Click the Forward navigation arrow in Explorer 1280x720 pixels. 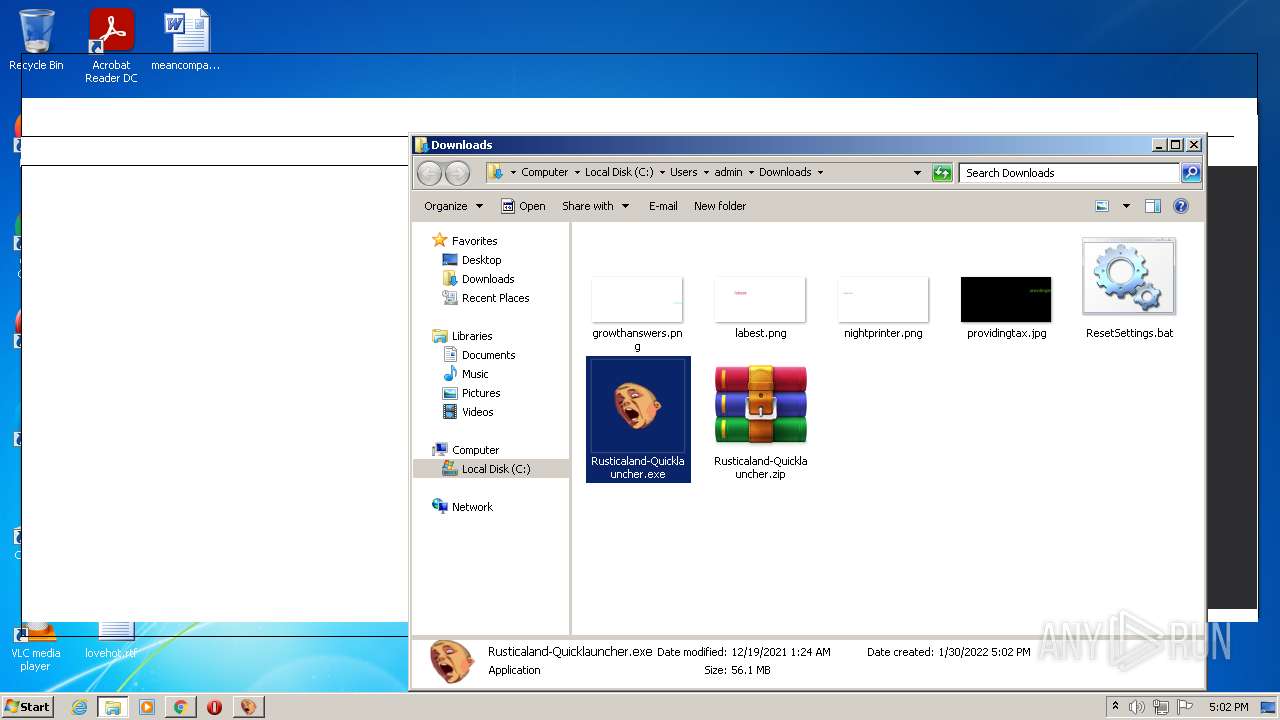tap(457, 173)
